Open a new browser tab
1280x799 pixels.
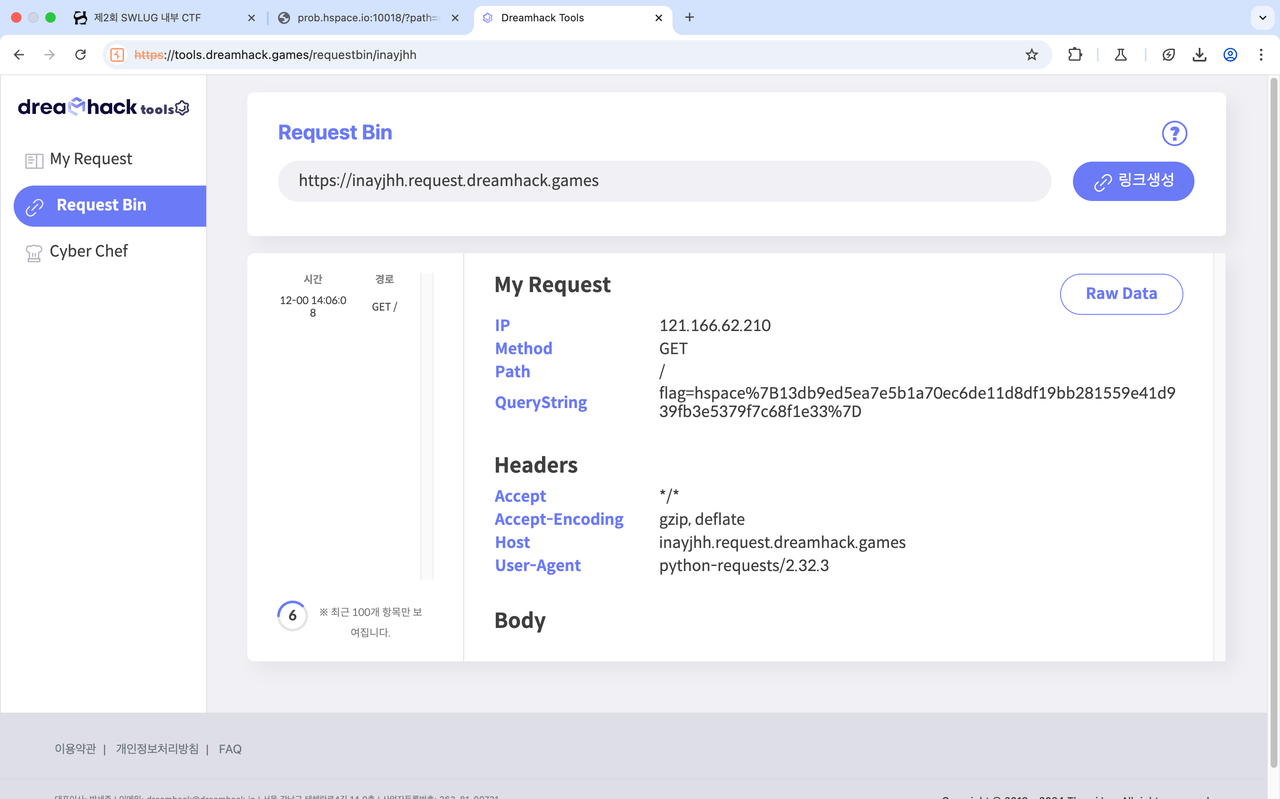point(689,17)
